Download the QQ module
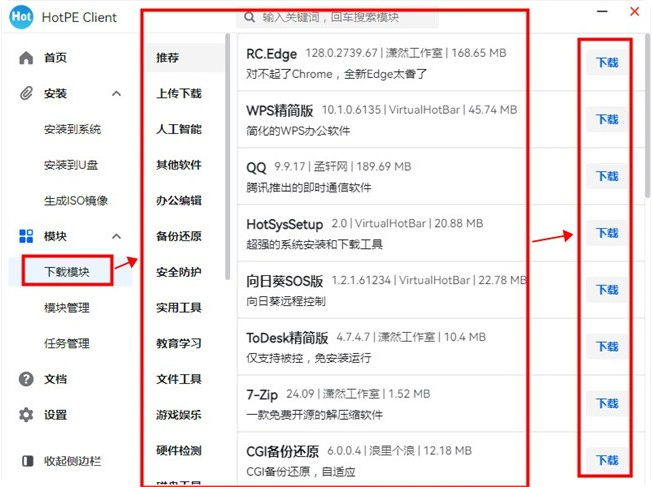Image resolution: width=652 pixels, height=491 pixels. tap(607, 176)
